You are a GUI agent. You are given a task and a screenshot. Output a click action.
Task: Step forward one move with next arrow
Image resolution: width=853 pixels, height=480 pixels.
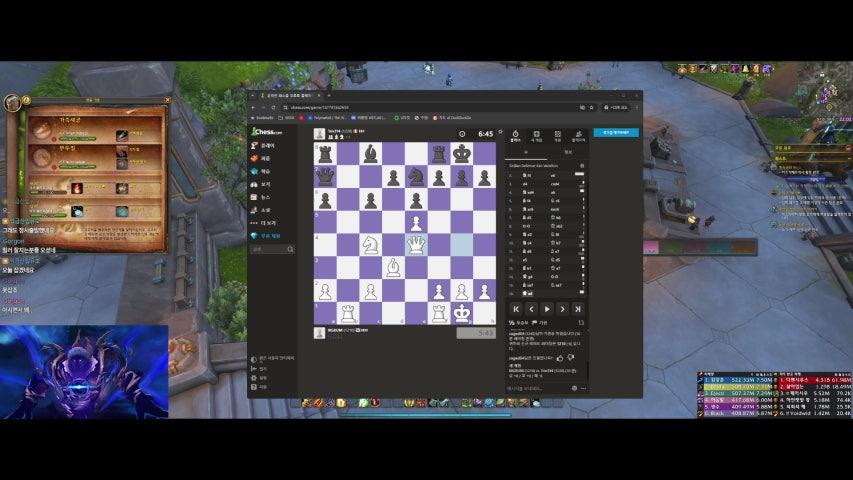pyautogui.click(x=563, y=309)
